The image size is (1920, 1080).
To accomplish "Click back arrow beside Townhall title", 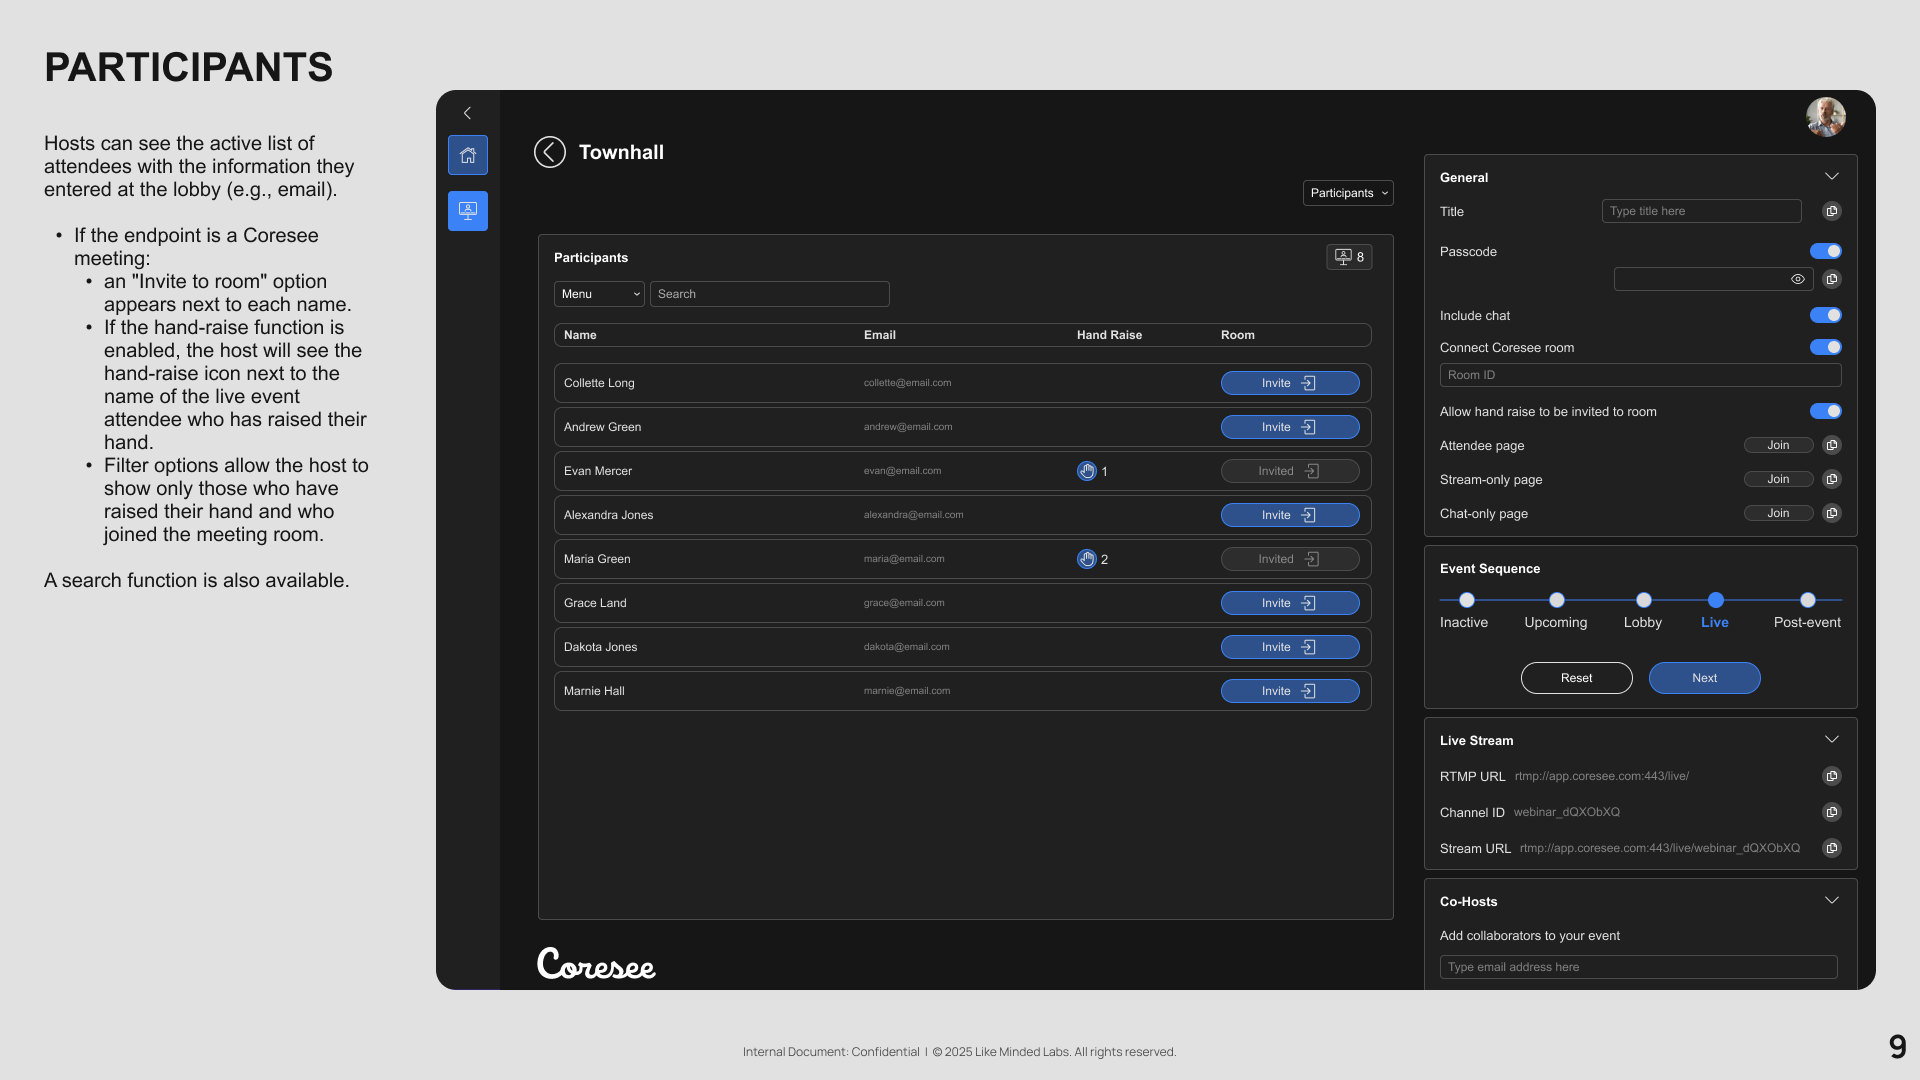I will pyautogui.click(x=550, y=152).
